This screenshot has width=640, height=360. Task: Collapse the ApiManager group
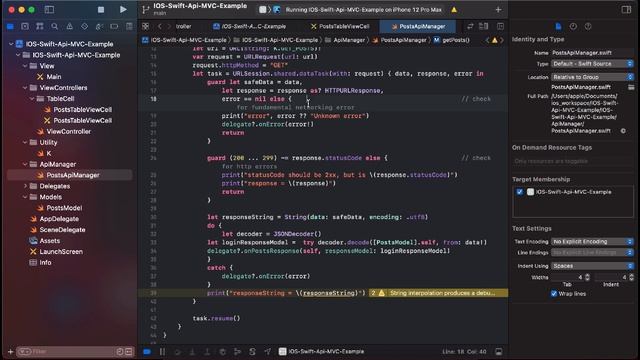(x=25, y=164)
